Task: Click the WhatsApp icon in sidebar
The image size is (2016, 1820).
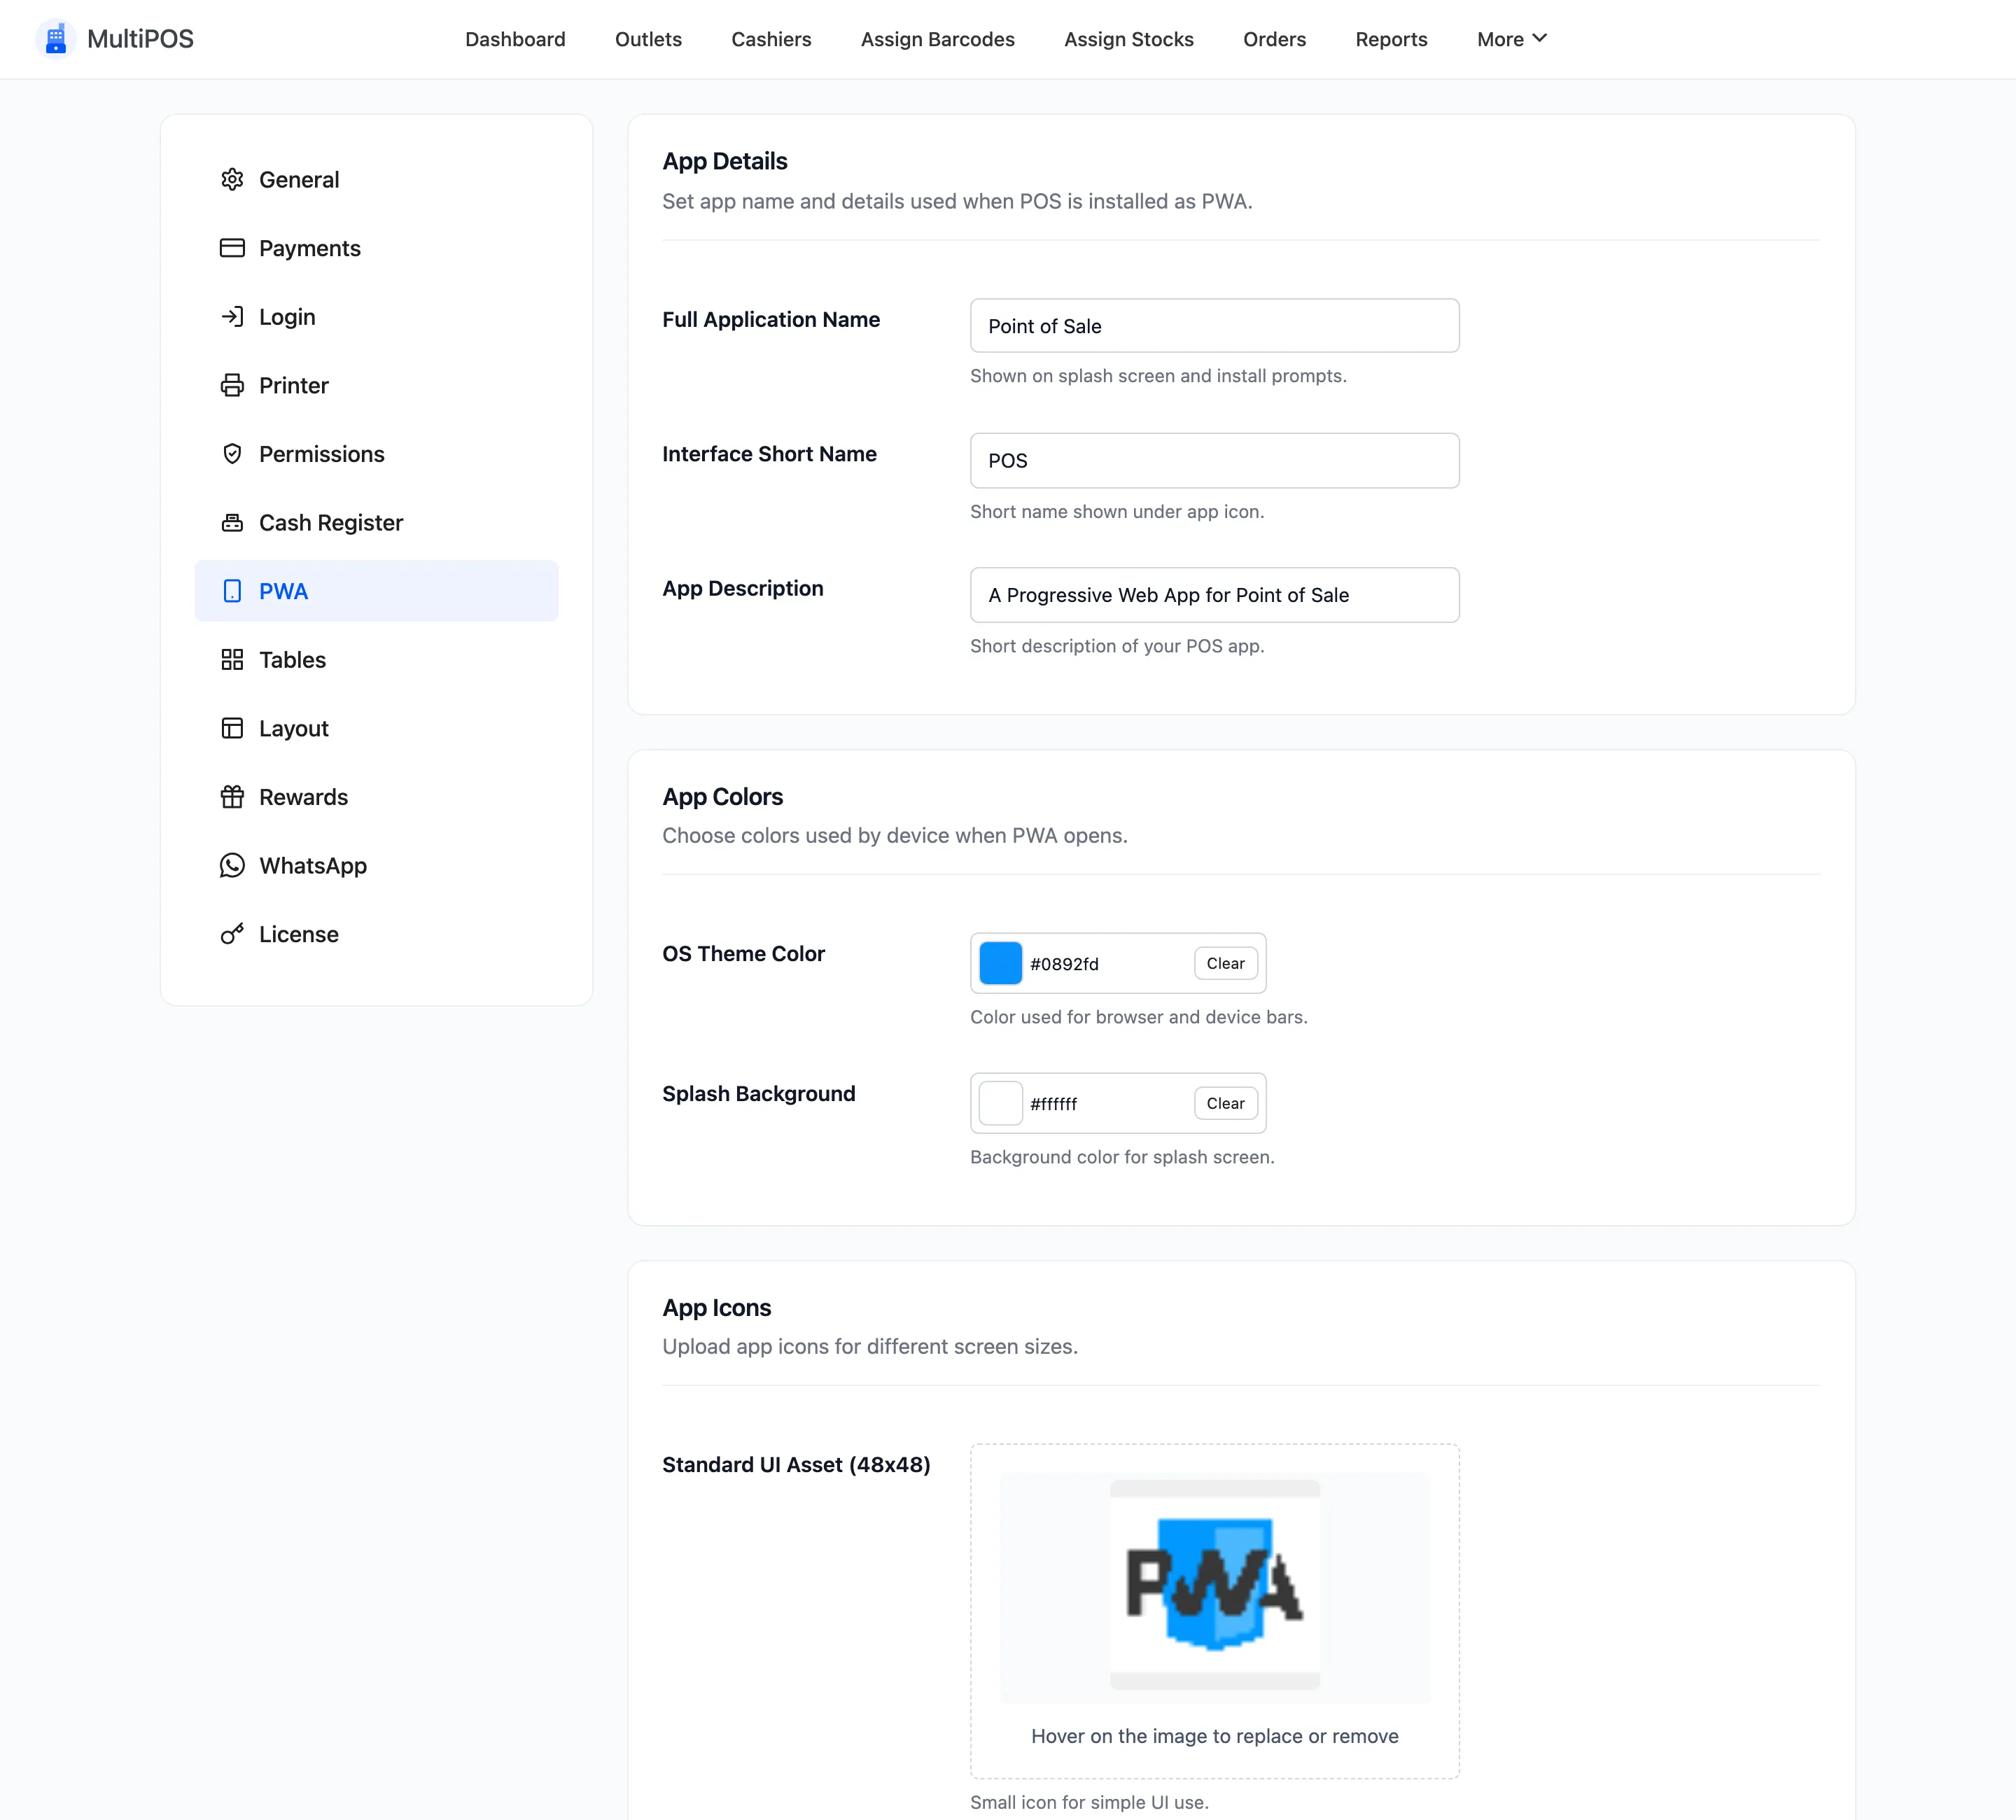Action: (x=232, y=866)
